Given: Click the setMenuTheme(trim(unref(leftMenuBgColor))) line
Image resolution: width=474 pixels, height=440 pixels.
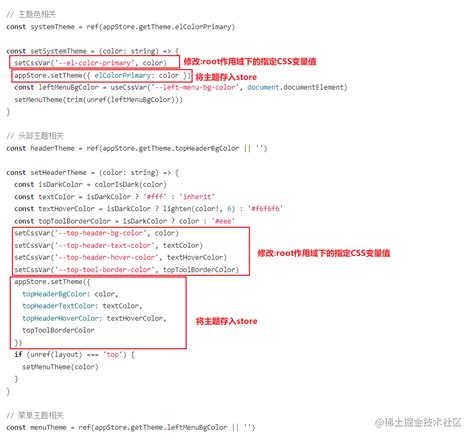Looking at the screenshot, I should pos(98,100).
